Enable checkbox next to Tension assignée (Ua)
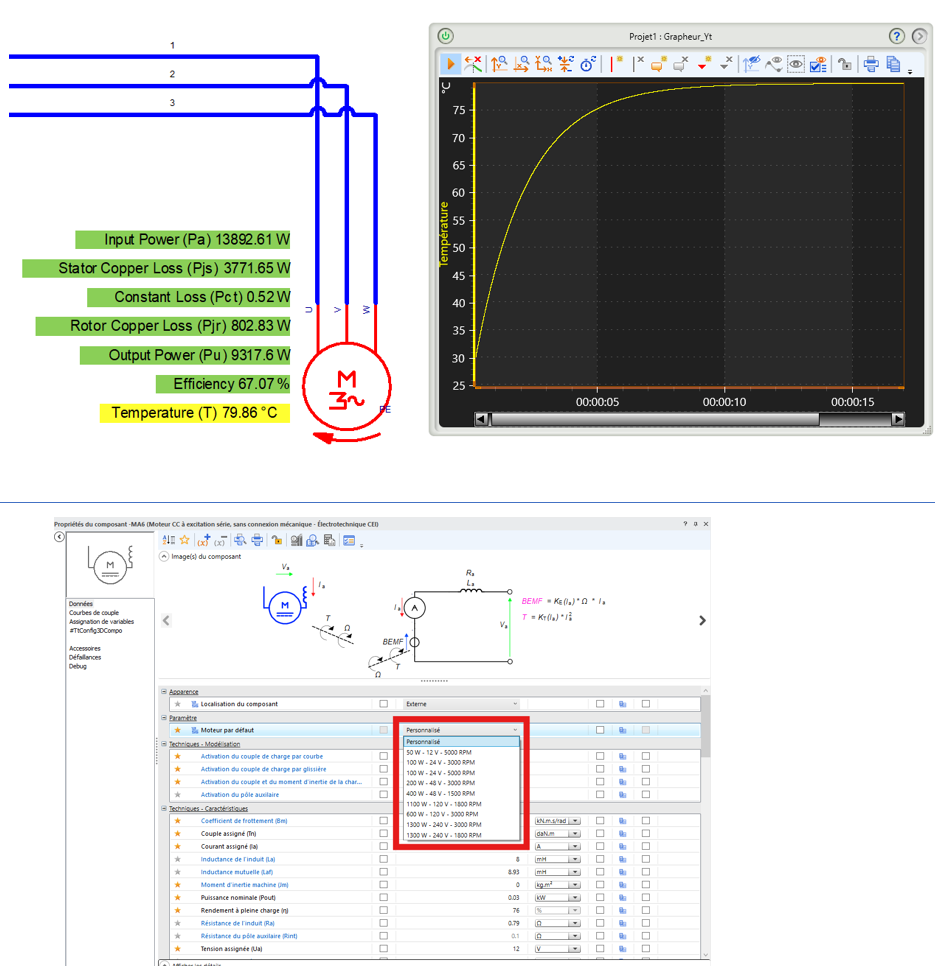 coord(383,949)
